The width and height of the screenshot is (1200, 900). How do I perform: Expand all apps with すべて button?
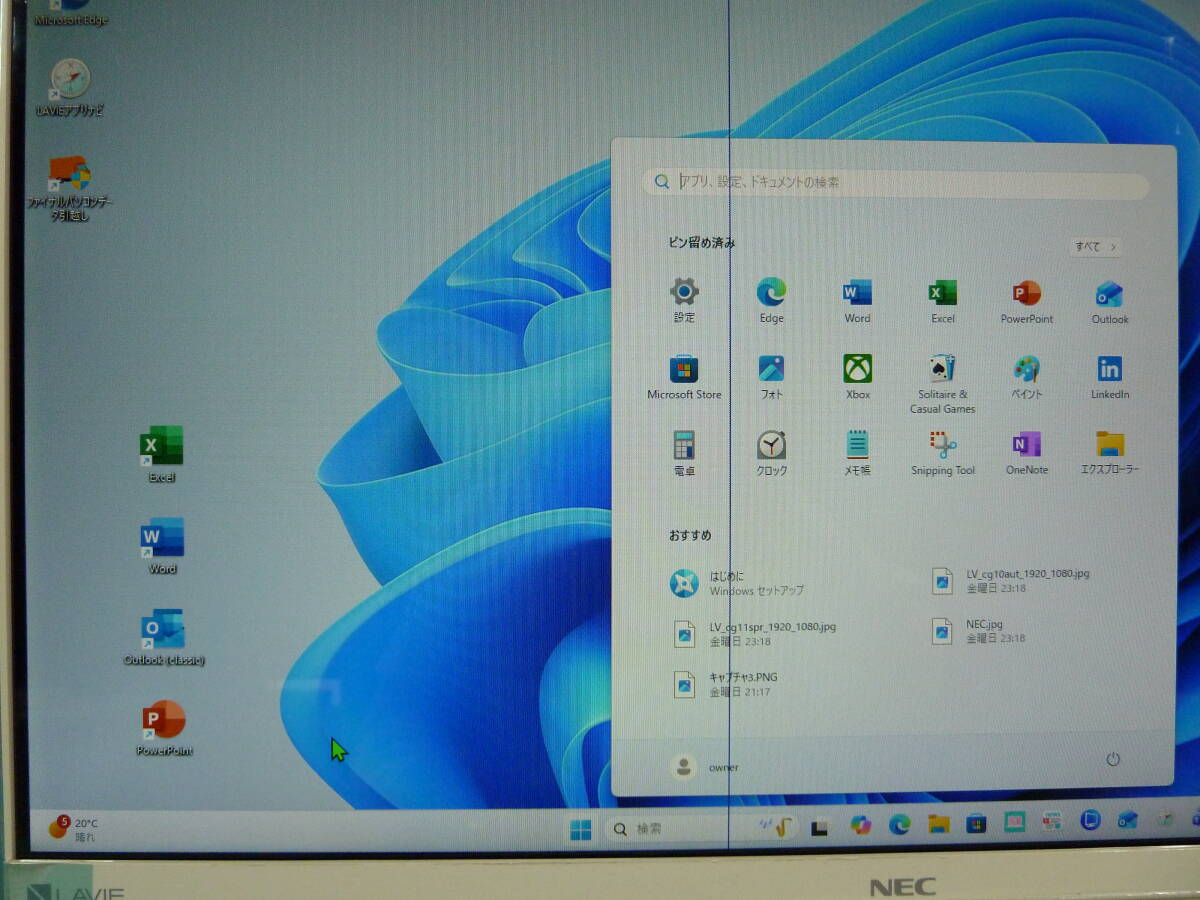pyautogui.click(x=1094, y=247)
